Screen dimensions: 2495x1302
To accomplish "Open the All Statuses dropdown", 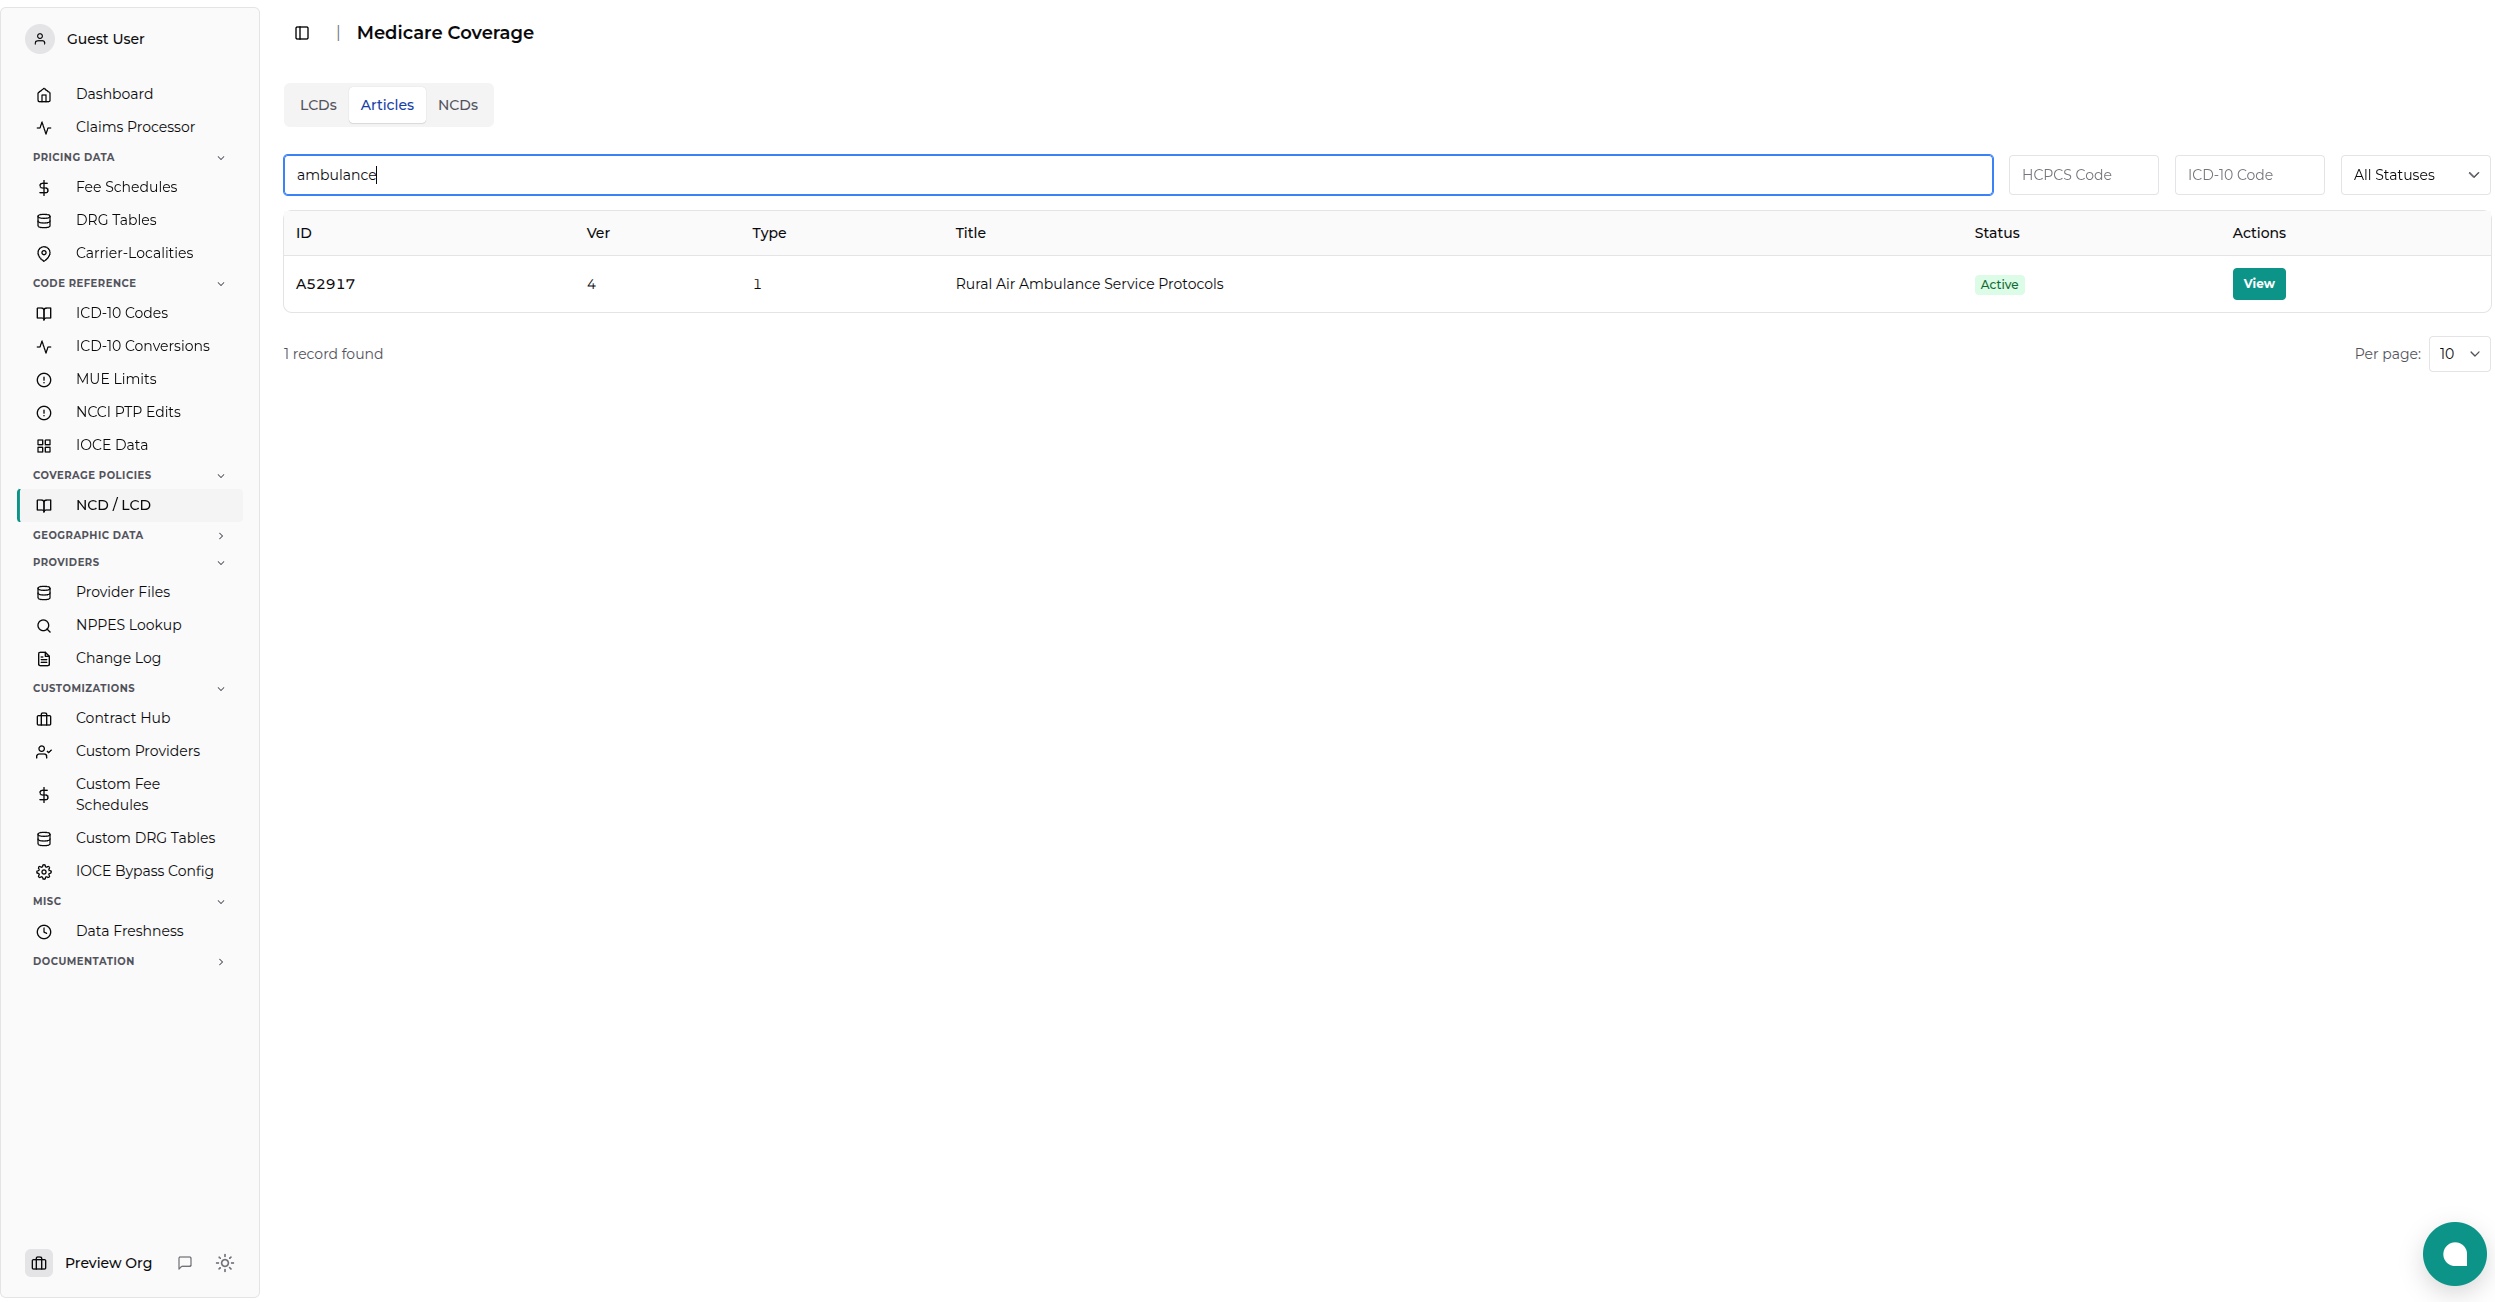I will (x=2415, y=175).
